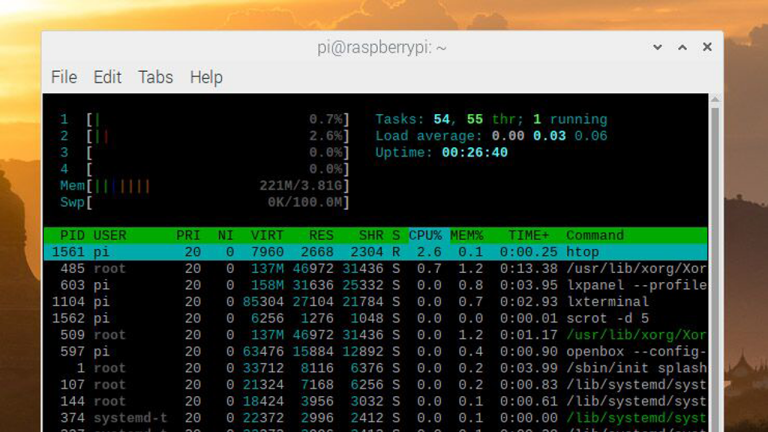Click the Load average 0.03 value

(x=549, y=136)
